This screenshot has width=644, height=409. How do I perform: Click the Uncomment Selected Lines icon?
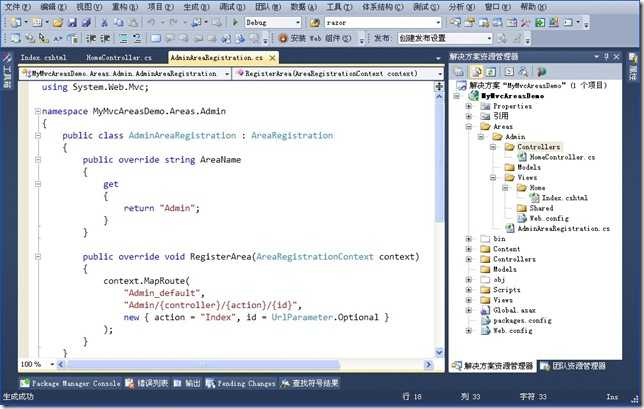pos(137,39)
